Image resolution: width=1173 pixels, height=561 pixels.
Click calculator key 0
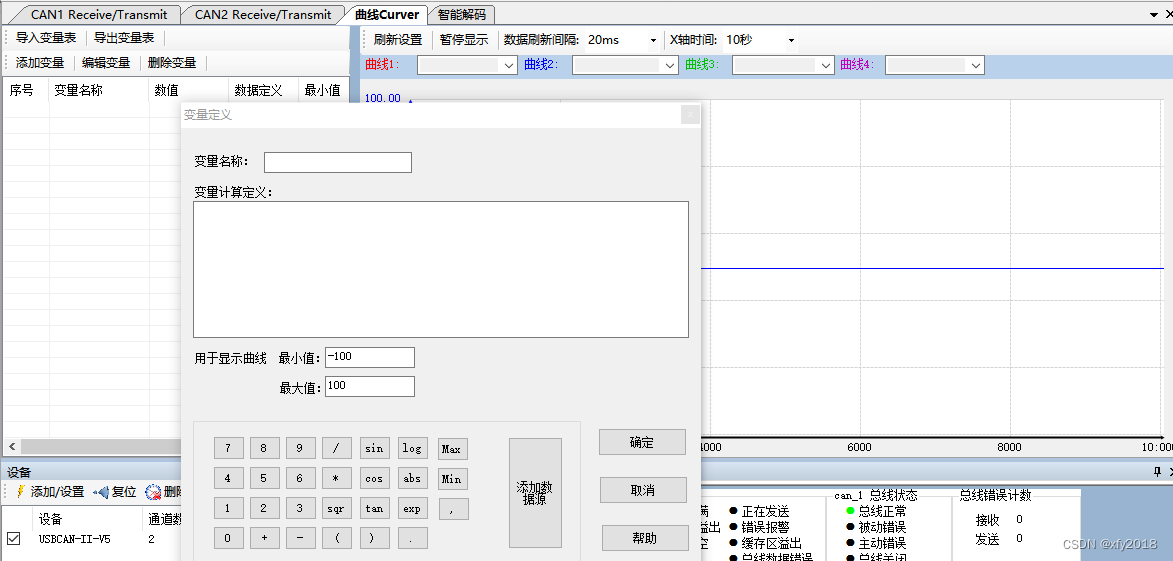point(228,538)
